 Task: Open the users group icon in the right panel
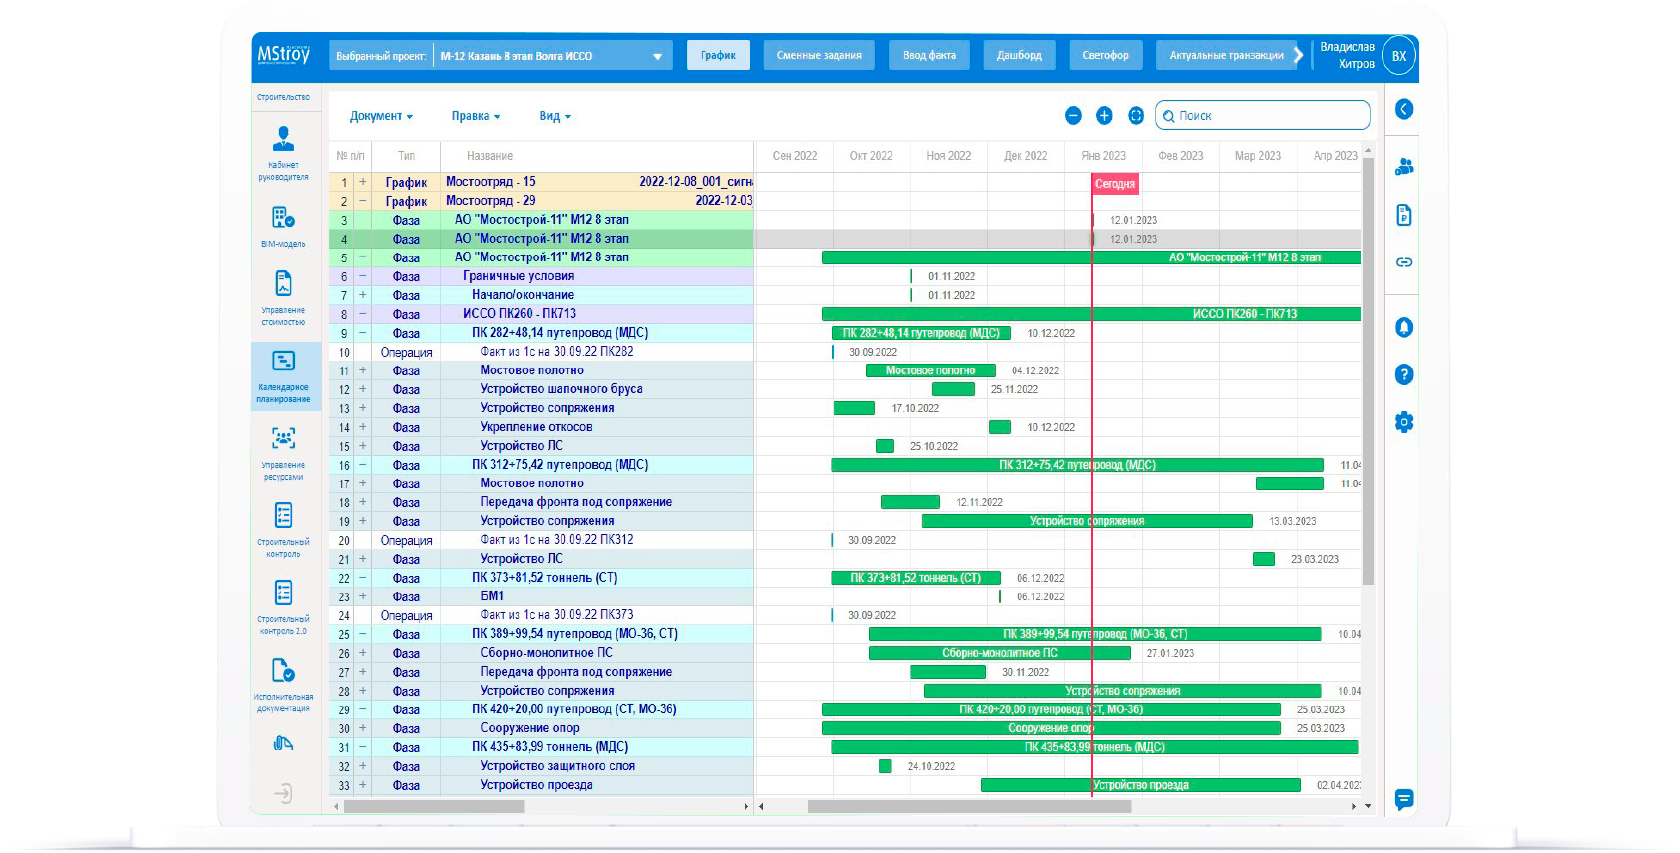click(1404, 166)
